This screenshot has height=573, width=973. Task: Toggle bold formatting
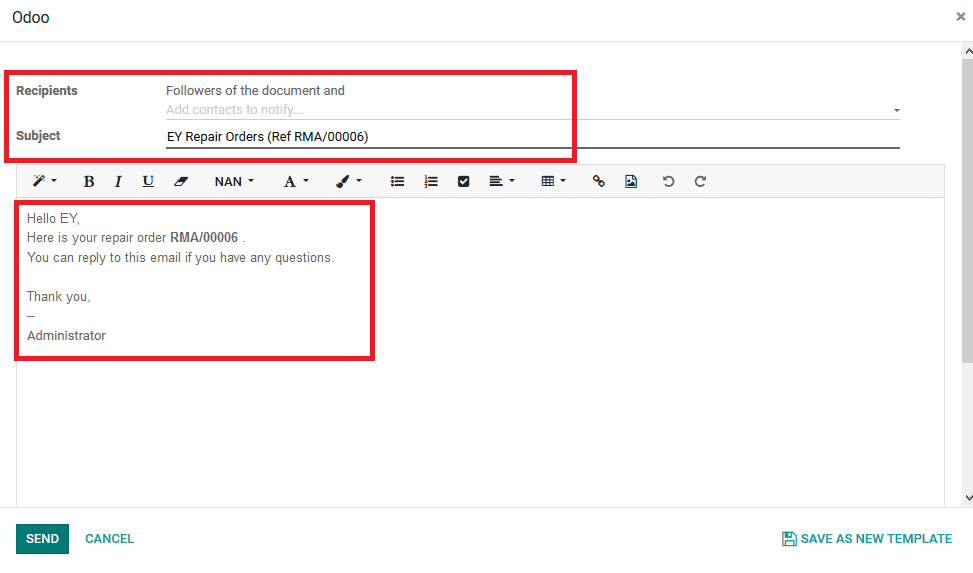[89, 181]
